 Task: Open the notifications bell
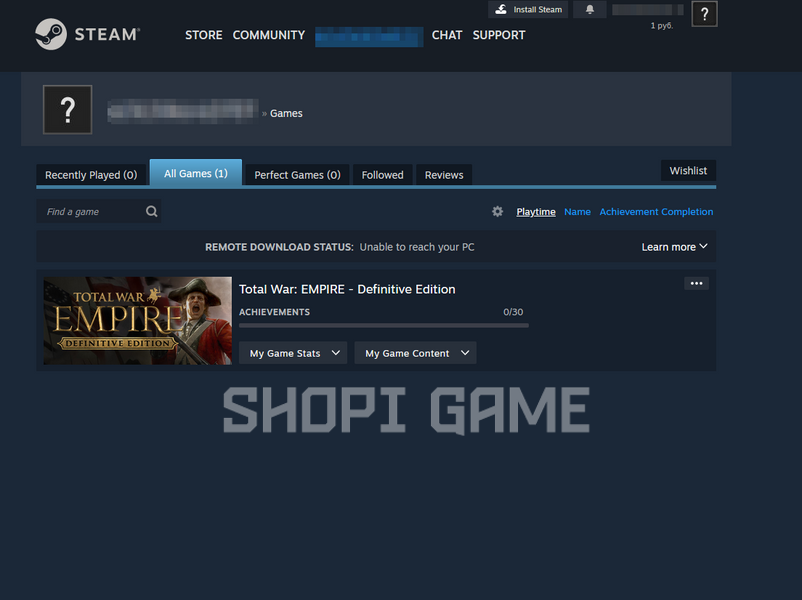click(590, 9)
